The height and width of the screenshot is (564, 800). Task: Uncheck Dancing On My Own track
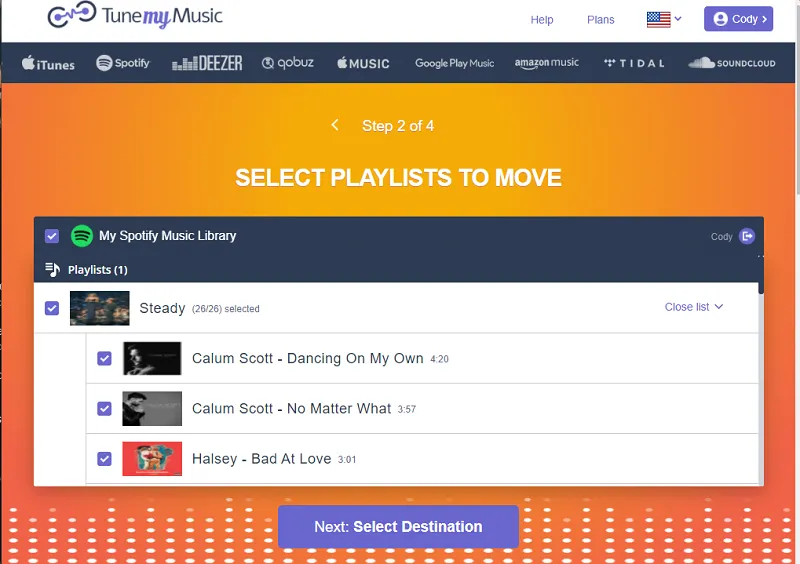click(x=105, y=358)
